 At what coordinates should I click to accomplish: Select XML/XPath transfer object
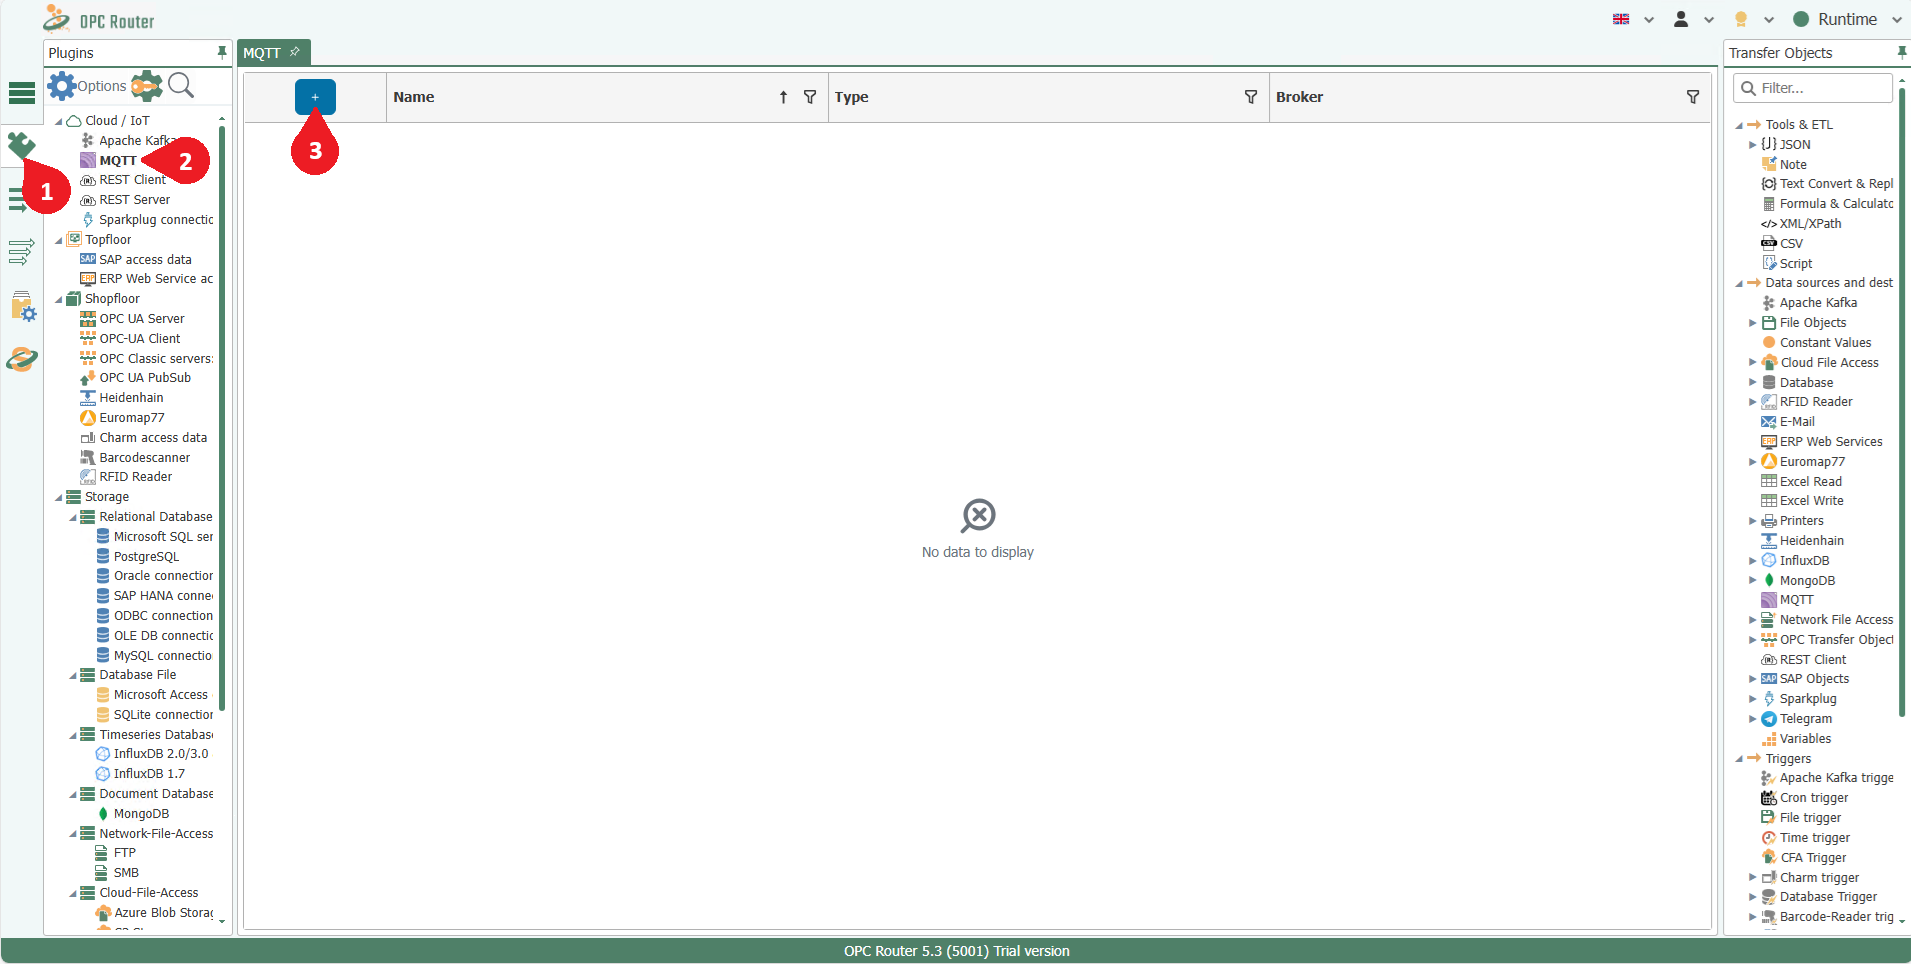pyautogui.click(x=1810, y=224)
